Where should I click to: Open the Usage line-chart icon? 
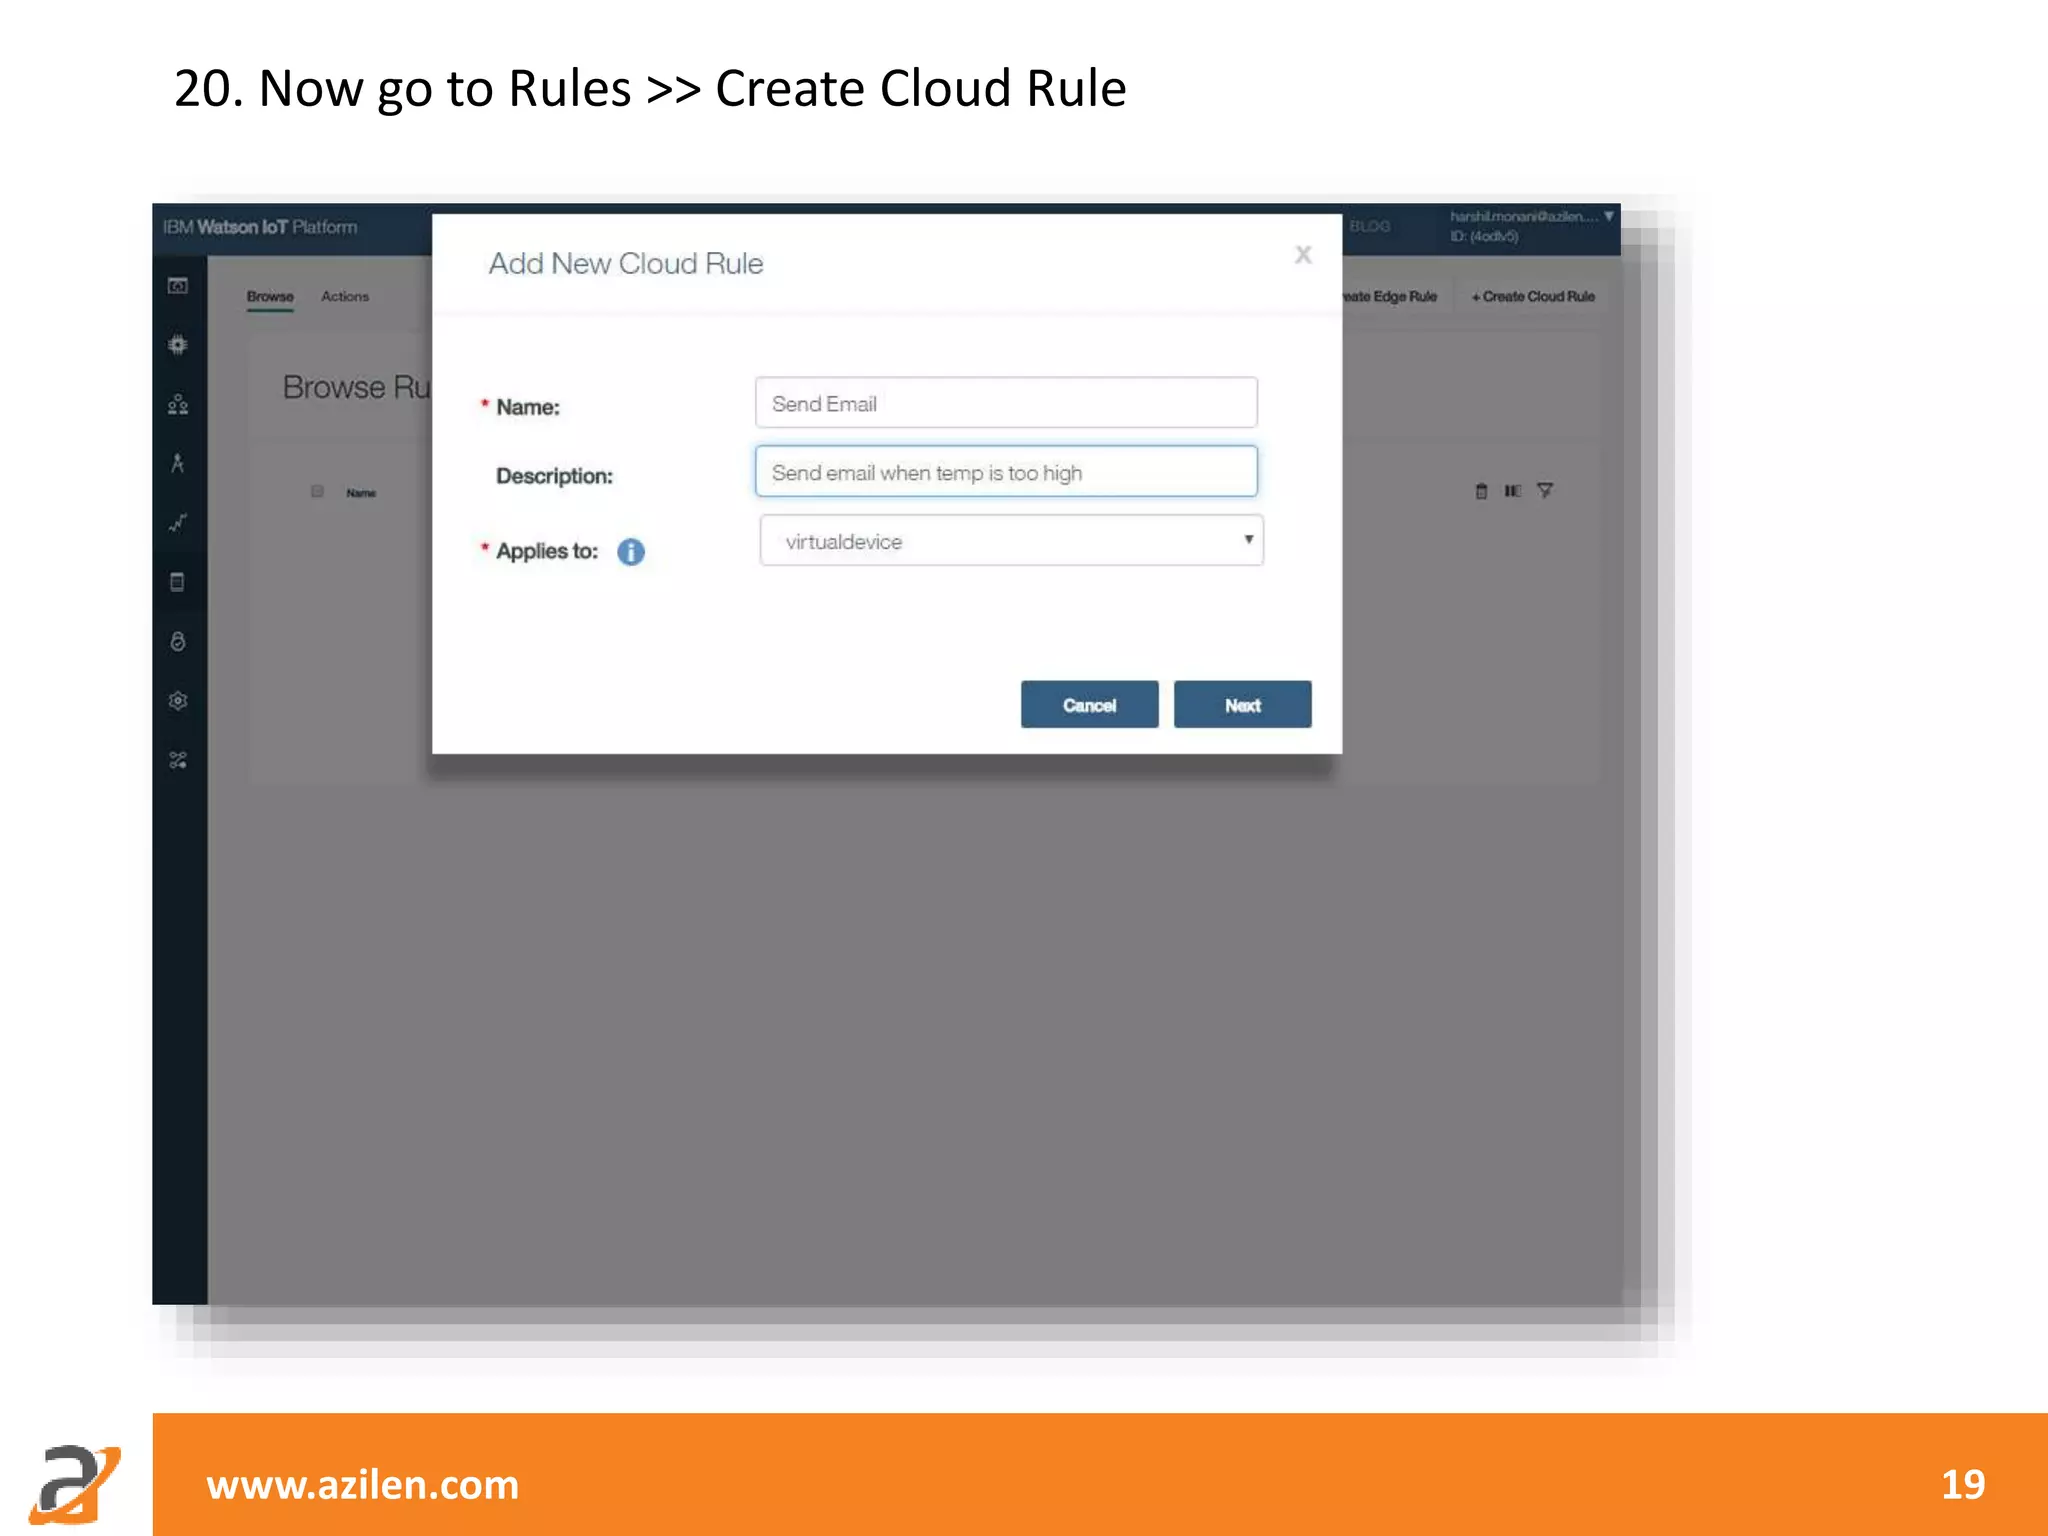click(178, 523)
